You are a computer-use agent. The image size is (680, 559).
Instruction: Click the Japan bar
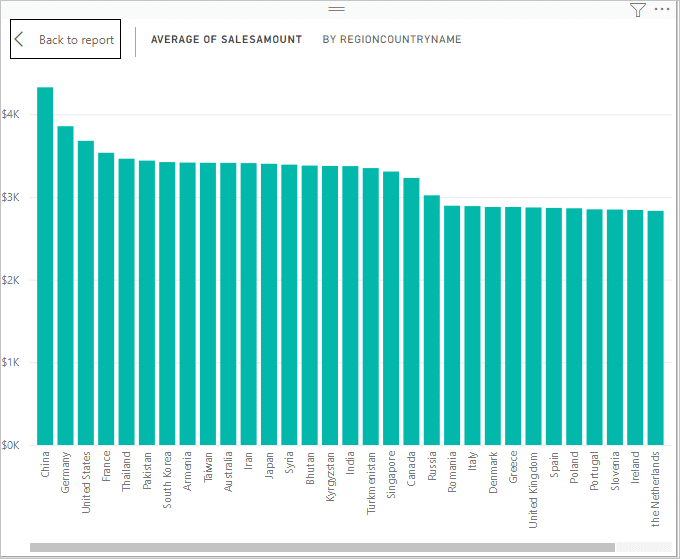pos(269,304)
